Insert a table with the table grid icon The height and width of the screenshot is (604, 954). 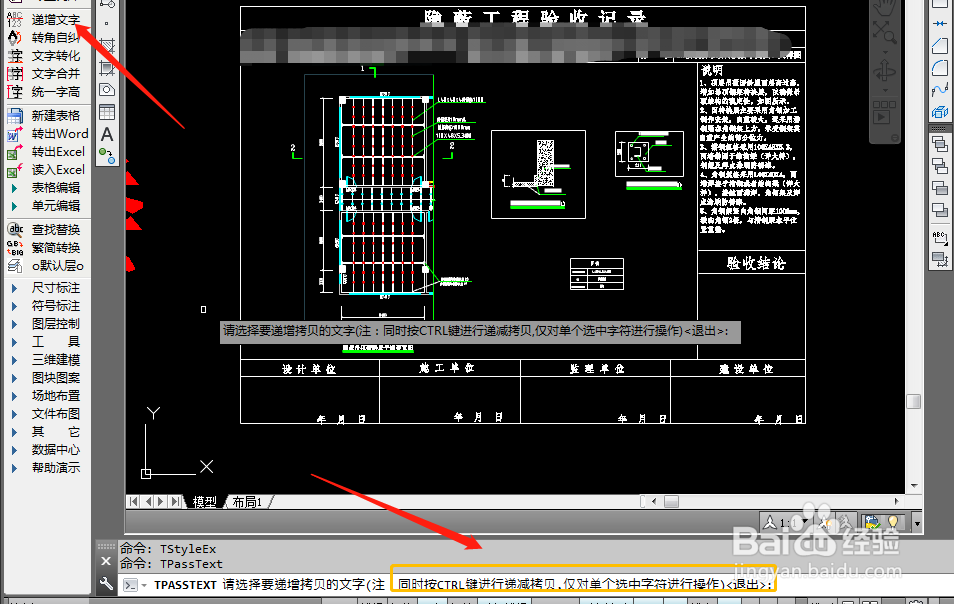click(x=107, y=113)
